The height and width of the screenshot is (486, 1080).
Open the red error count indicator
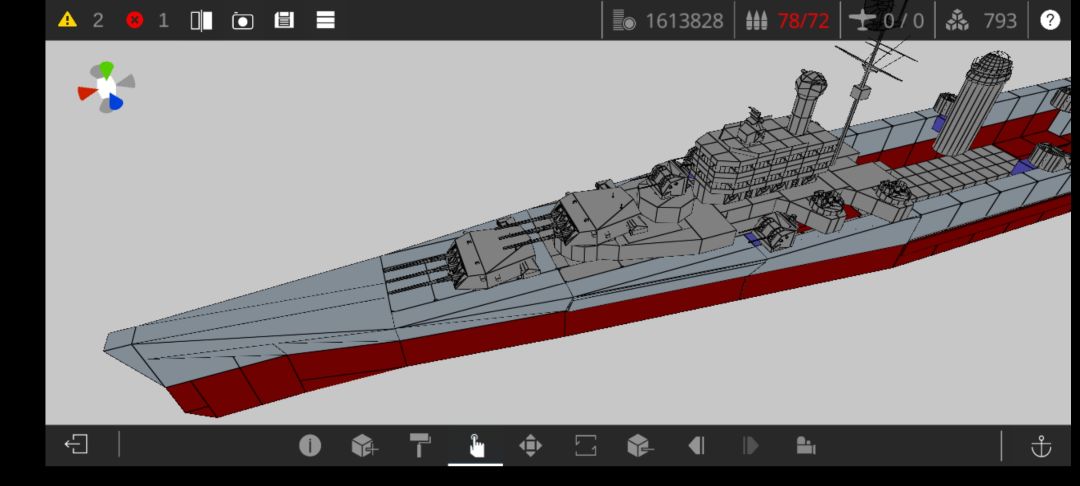click(x=134, y=20)
